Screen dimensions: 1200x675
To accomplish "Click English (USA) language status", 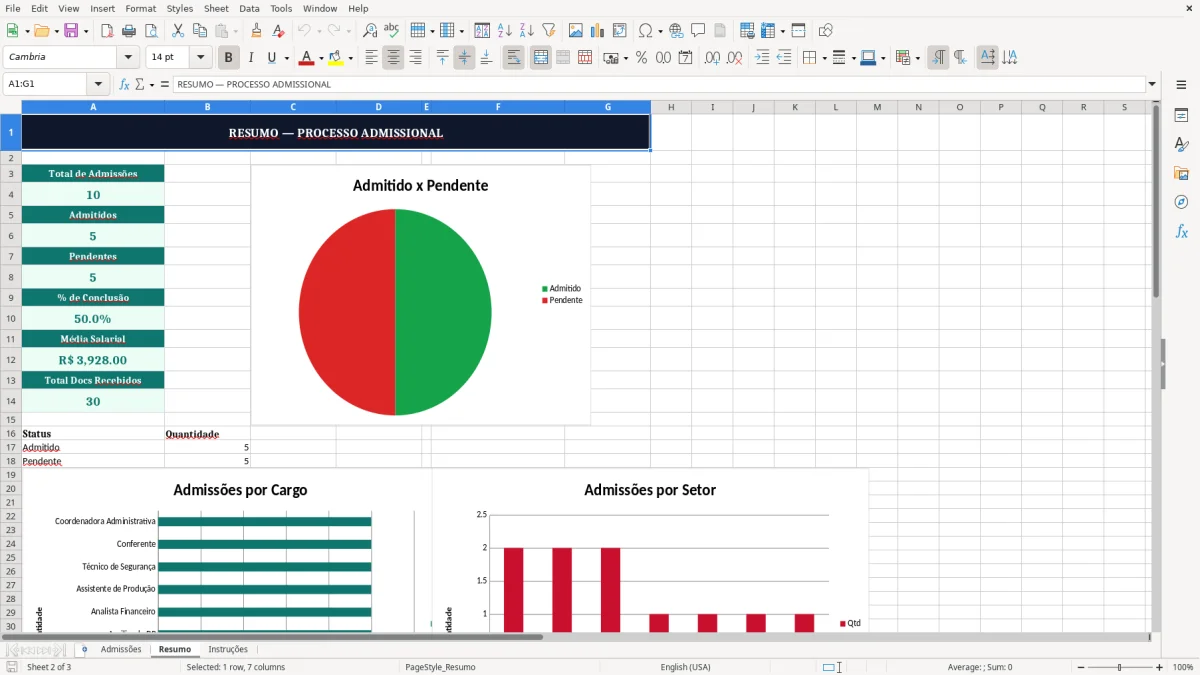I will (x=686, y=667).
